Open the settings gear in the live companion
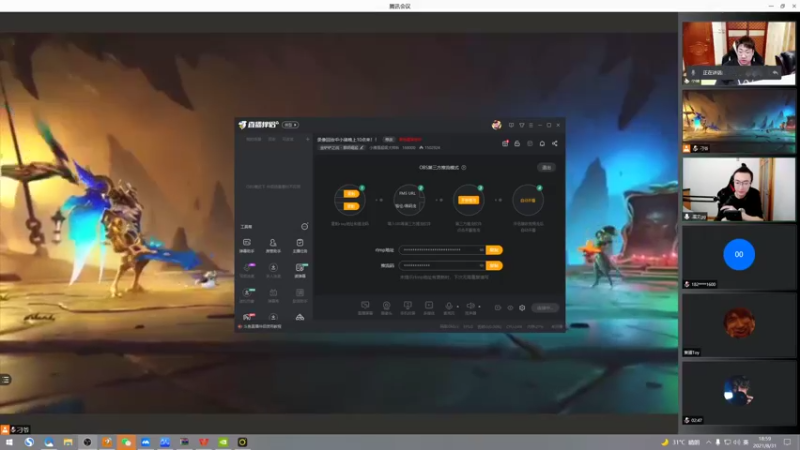The width and height of the screenshot is (800, 450). (x=522, y=308)
